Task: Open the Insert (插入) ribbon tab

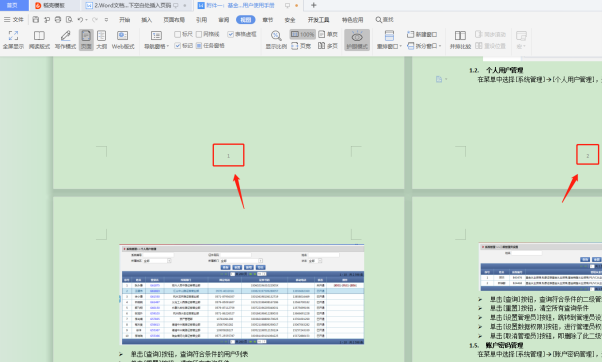Action: (146, 20)
